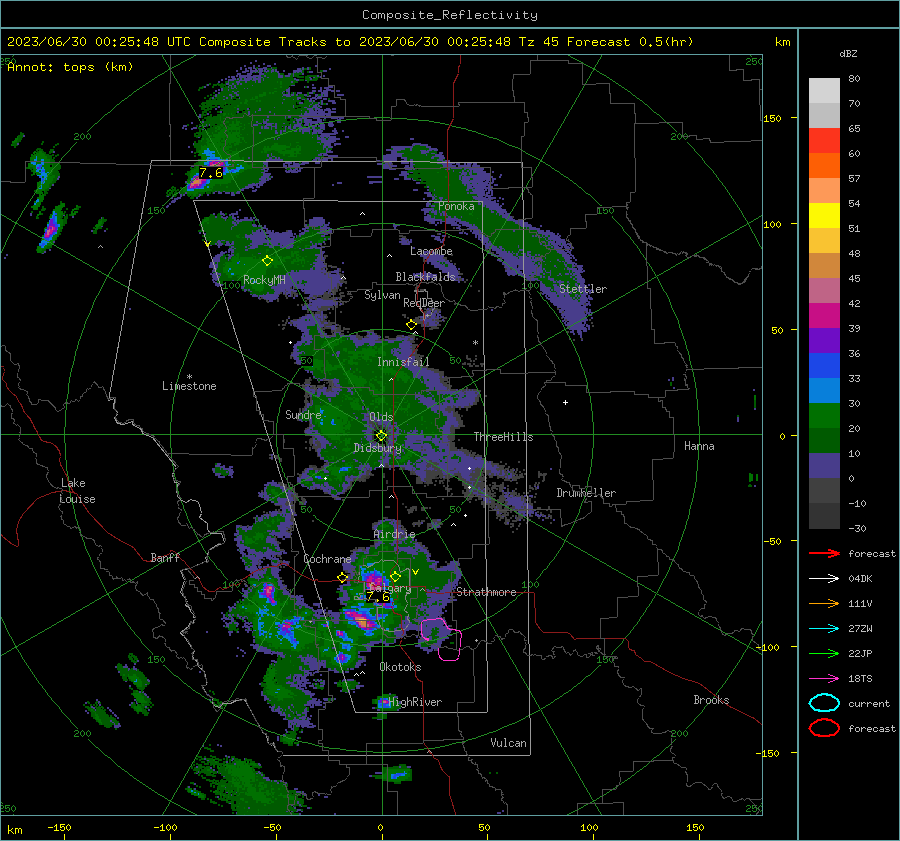This screenshot has height=841, width=900.
Task: Click the light gray swatch between 80 and 70 dBZ
Action: (x=824, y=91)
